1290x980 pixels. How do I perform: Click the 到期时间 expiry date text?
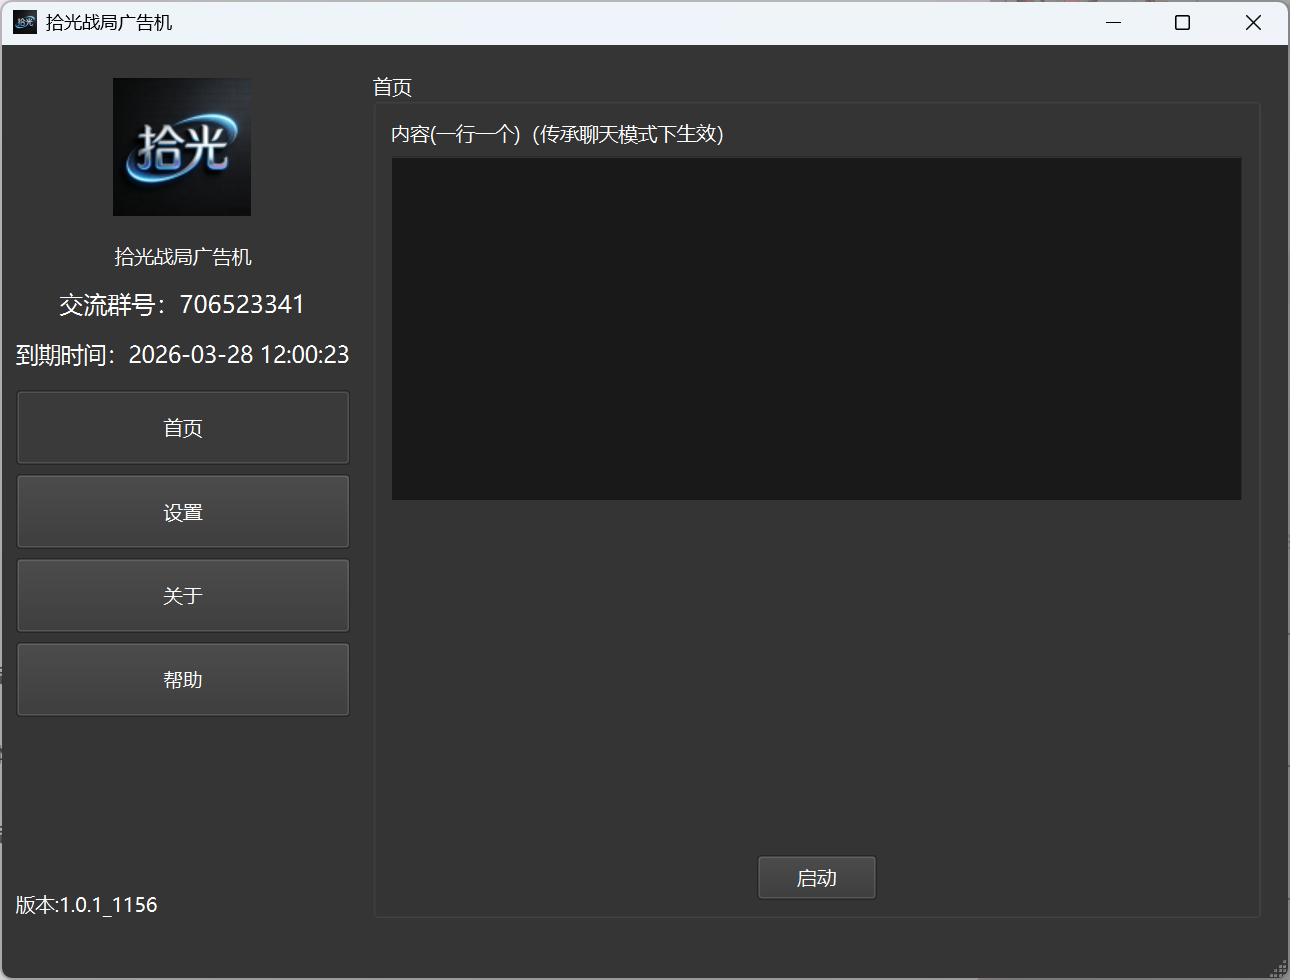click(183, 355)
